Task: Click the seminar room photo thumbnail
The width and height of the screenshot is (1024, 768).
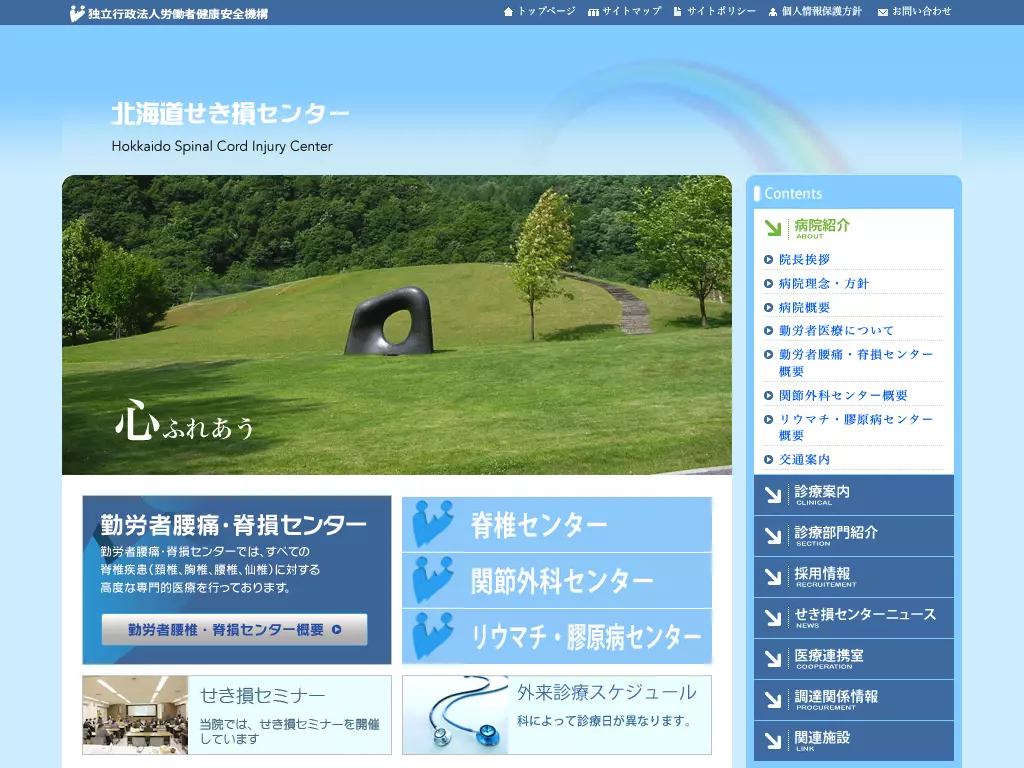Action: [136, 715]
